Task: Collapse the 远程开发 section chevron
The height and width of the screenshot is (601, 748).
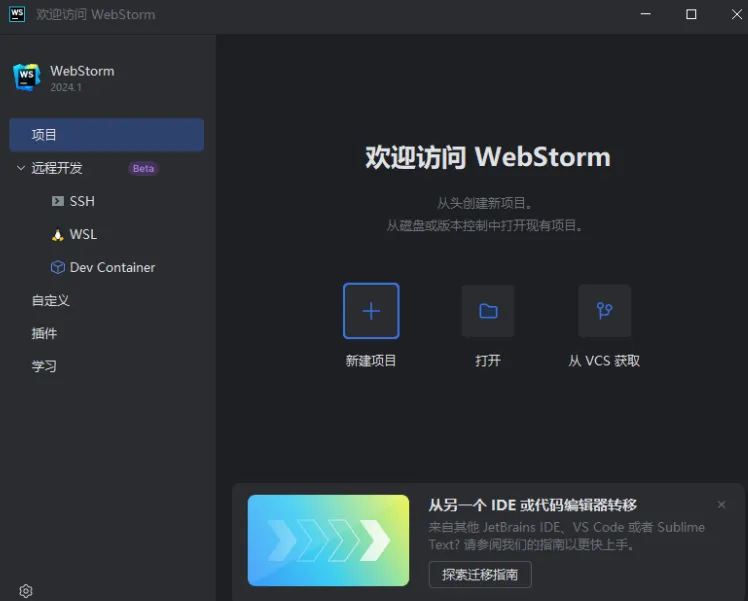Action: click(21, 168)
